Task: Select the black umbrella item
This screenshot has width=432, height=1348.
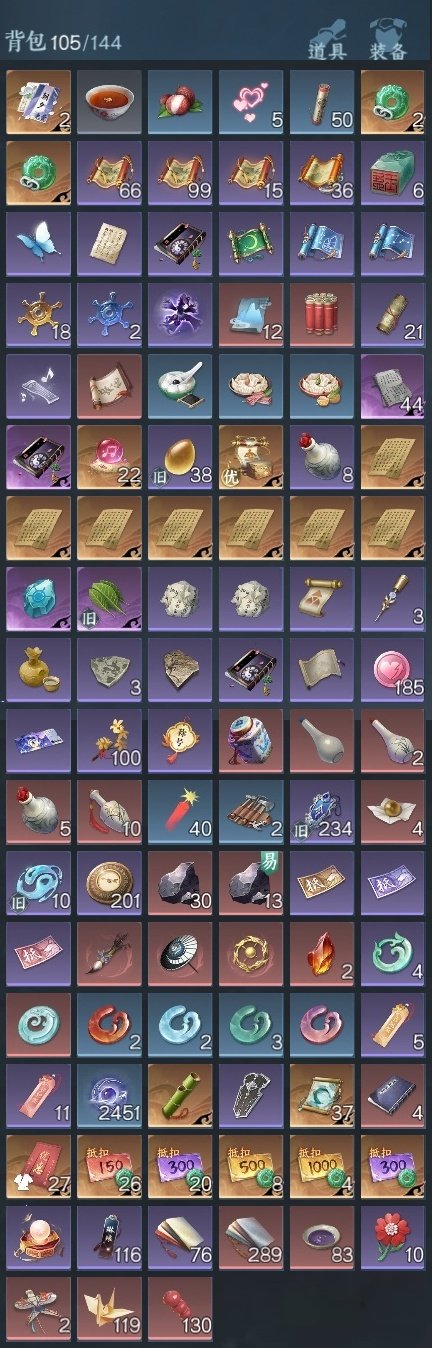Action: pyautogui.click(x=180, y=954)
